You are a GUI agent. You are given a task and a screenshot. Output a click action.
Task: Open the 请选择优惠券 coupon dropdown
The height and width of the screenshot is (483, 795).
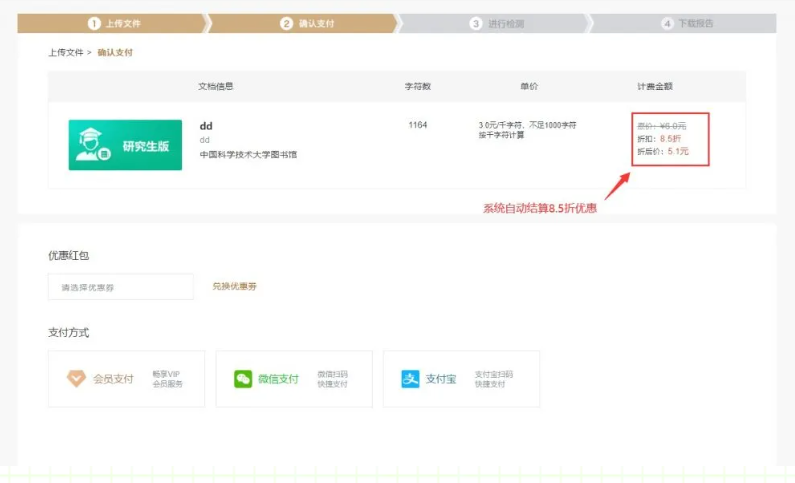[120, 287]
